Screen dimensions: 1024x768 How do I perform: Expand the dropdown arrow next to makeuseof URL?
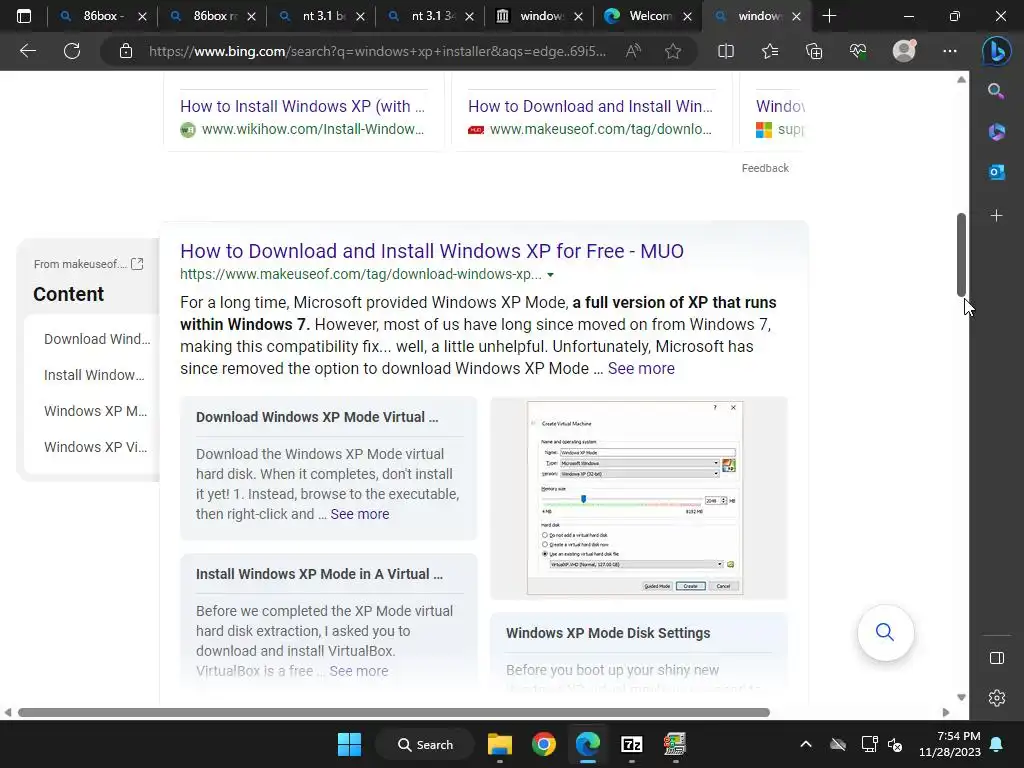(550, 275)
